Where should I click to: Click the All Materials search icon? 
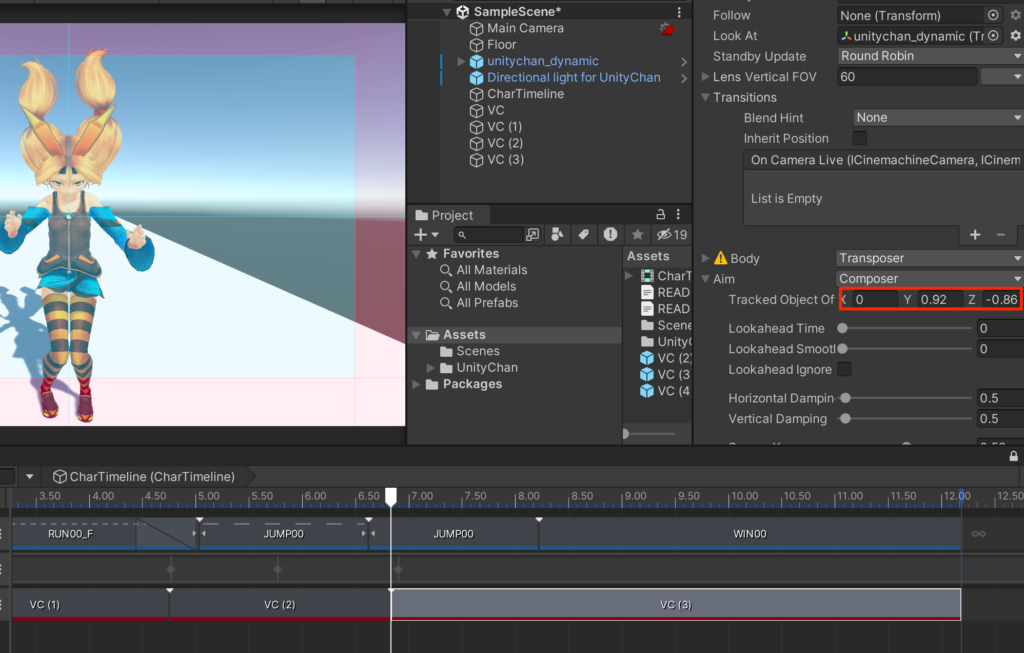tap(446, 270)
